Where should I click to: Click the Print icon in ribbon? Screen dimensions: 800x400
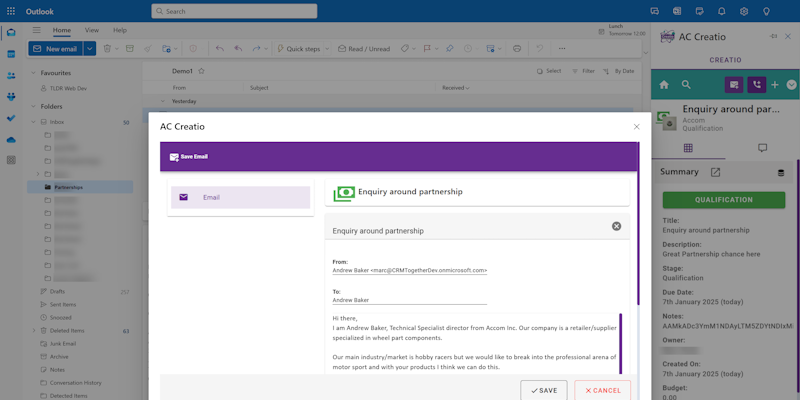coord(517,48)
